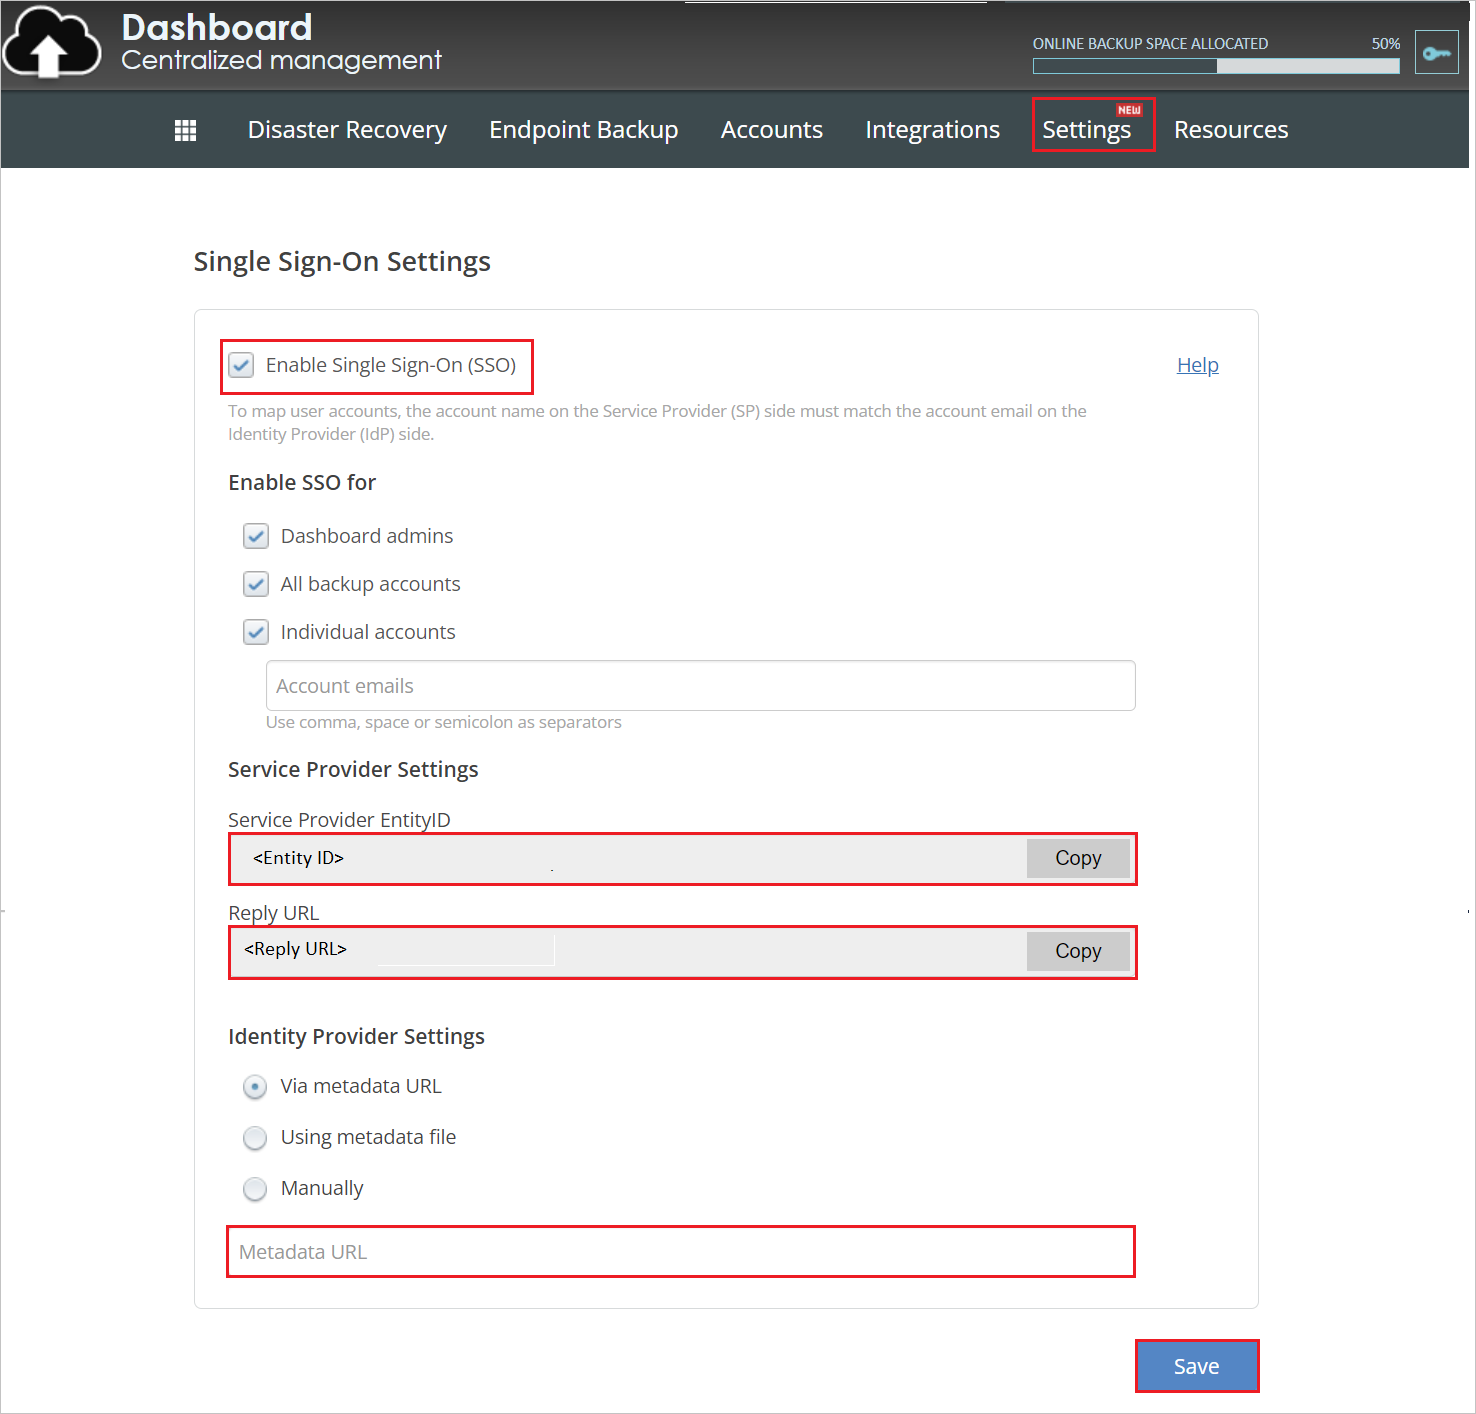Uncheck the Dashboard admins checkbox
Screen dimensions: 1476x1414
(x=256, y=536)
